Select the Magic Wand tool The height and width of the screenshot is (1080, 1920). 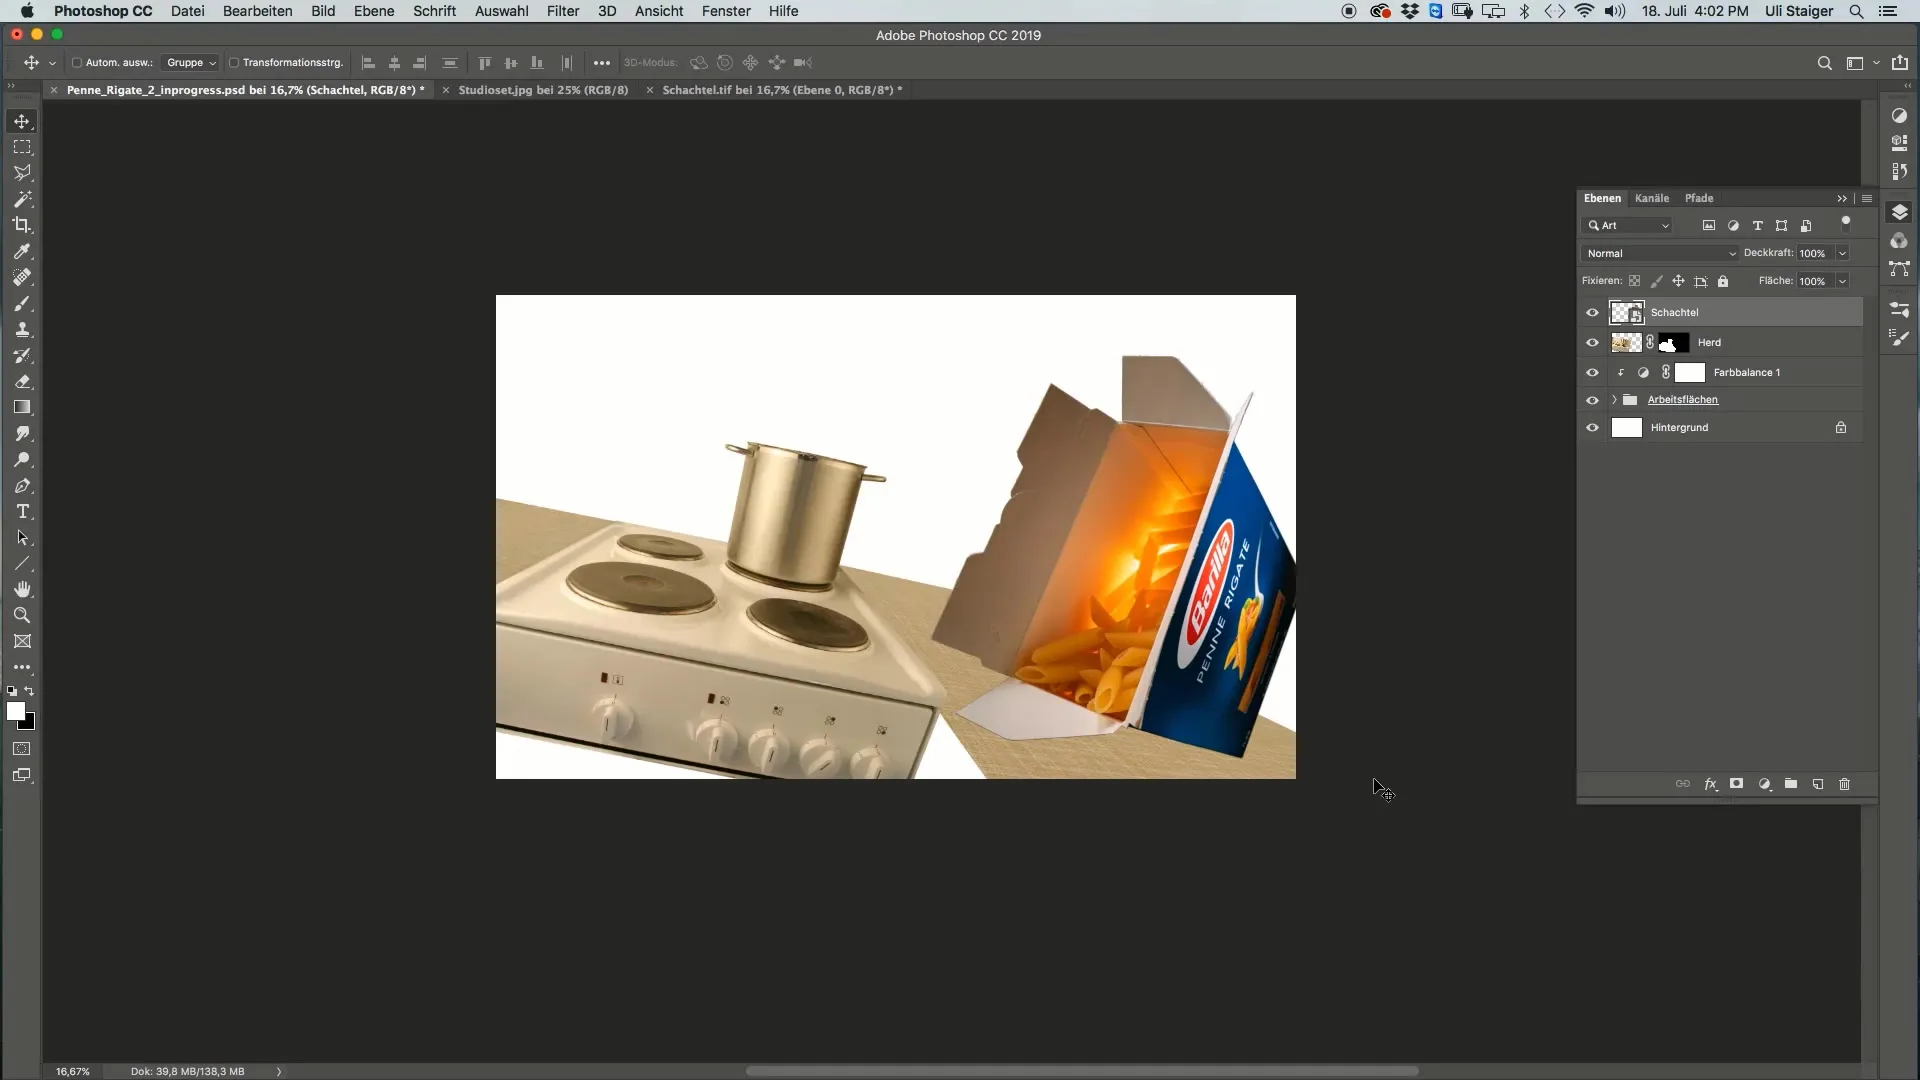click(22, 199)
